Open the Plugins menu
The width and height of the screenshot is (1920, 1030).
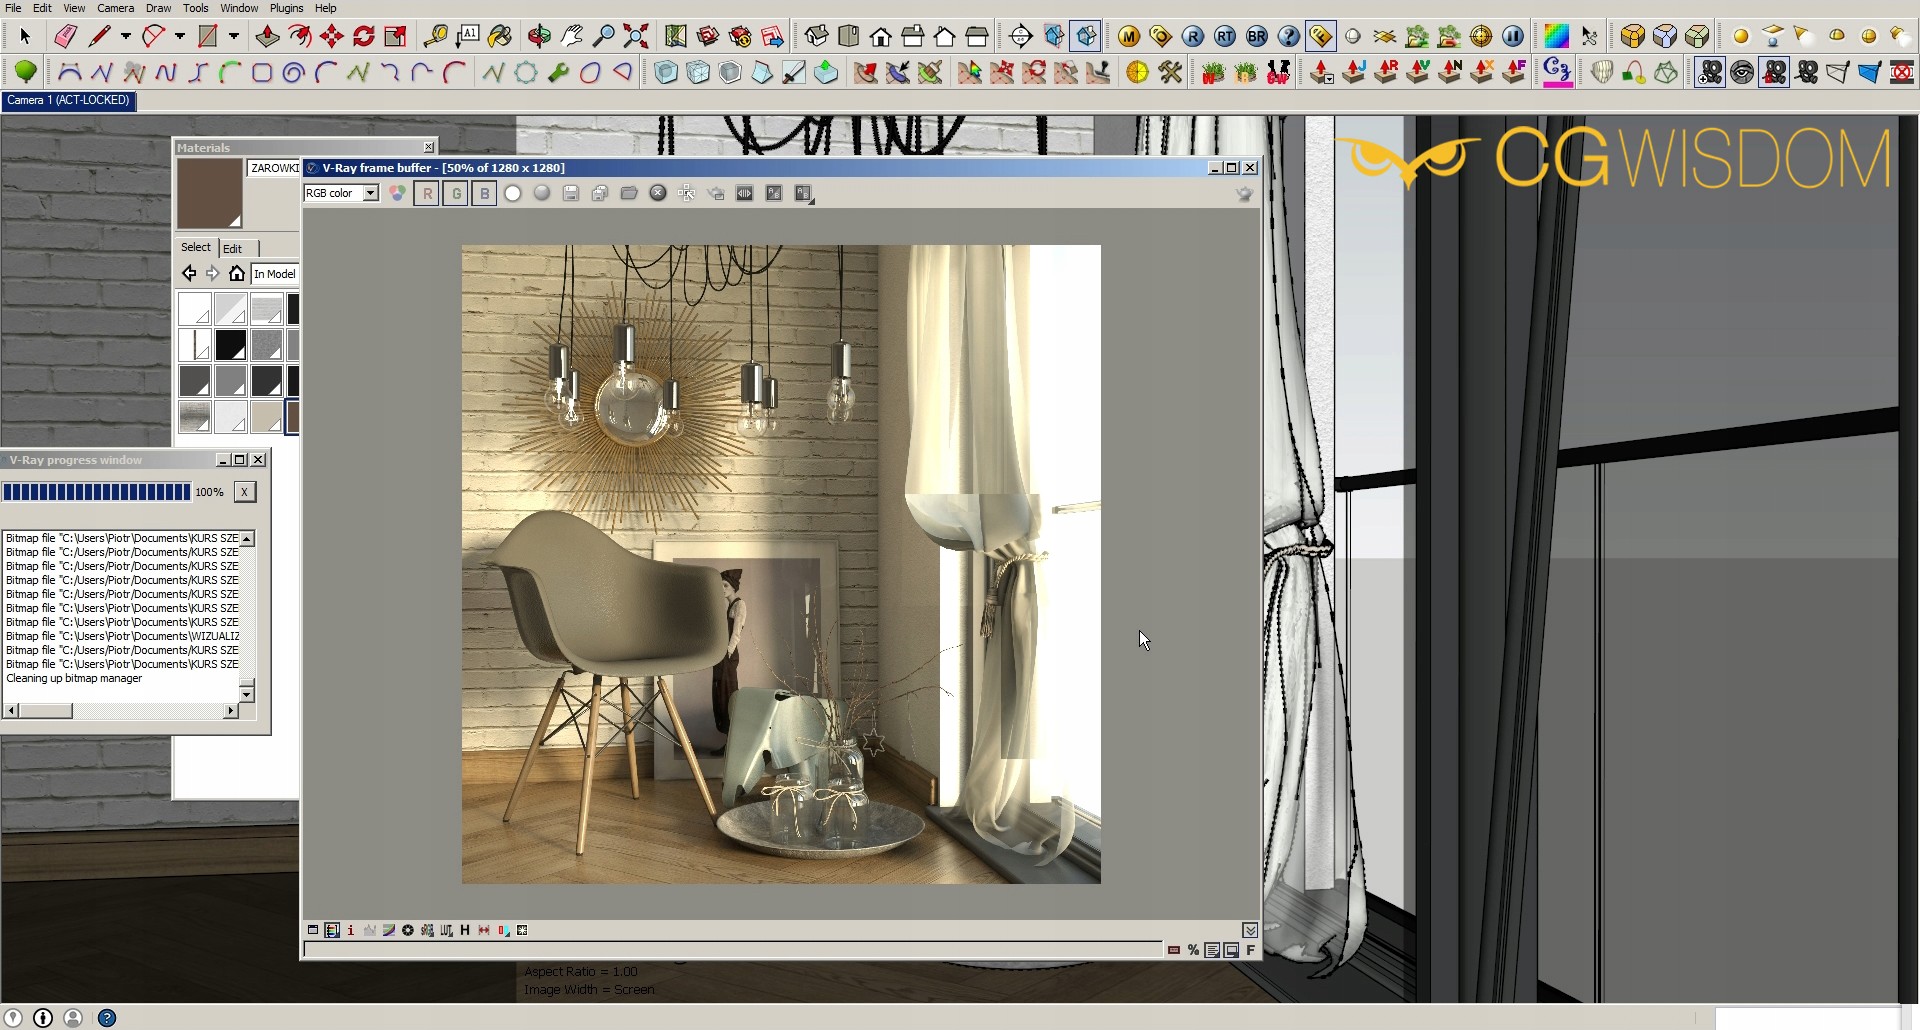coord(286,8)
